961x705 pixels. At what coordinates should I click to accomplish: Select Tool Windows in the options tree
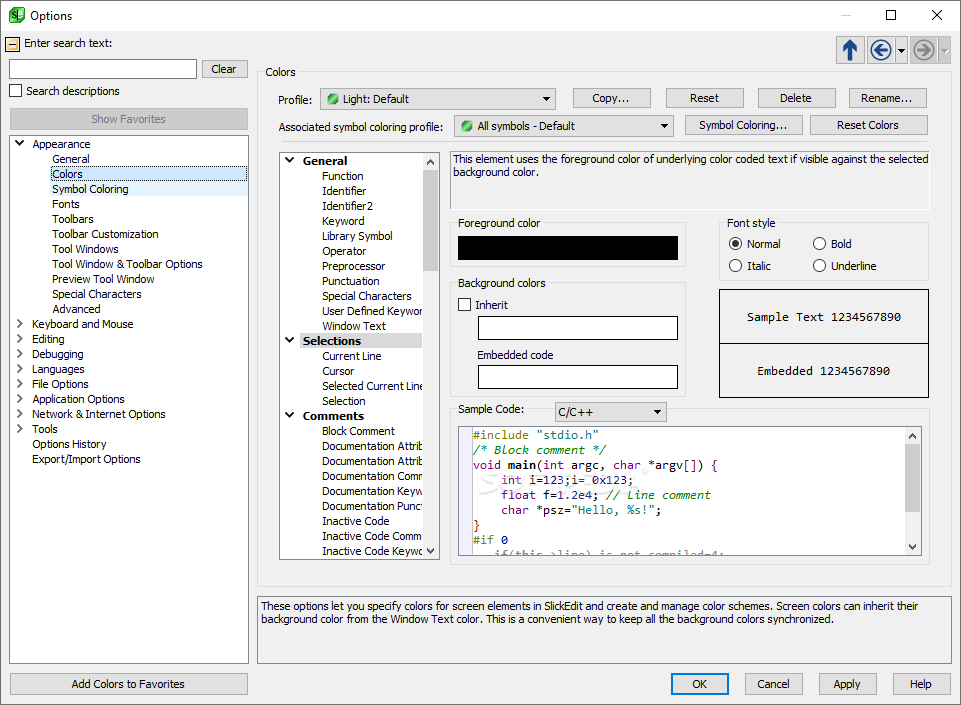pyautogui.click(x=85, y=249)
